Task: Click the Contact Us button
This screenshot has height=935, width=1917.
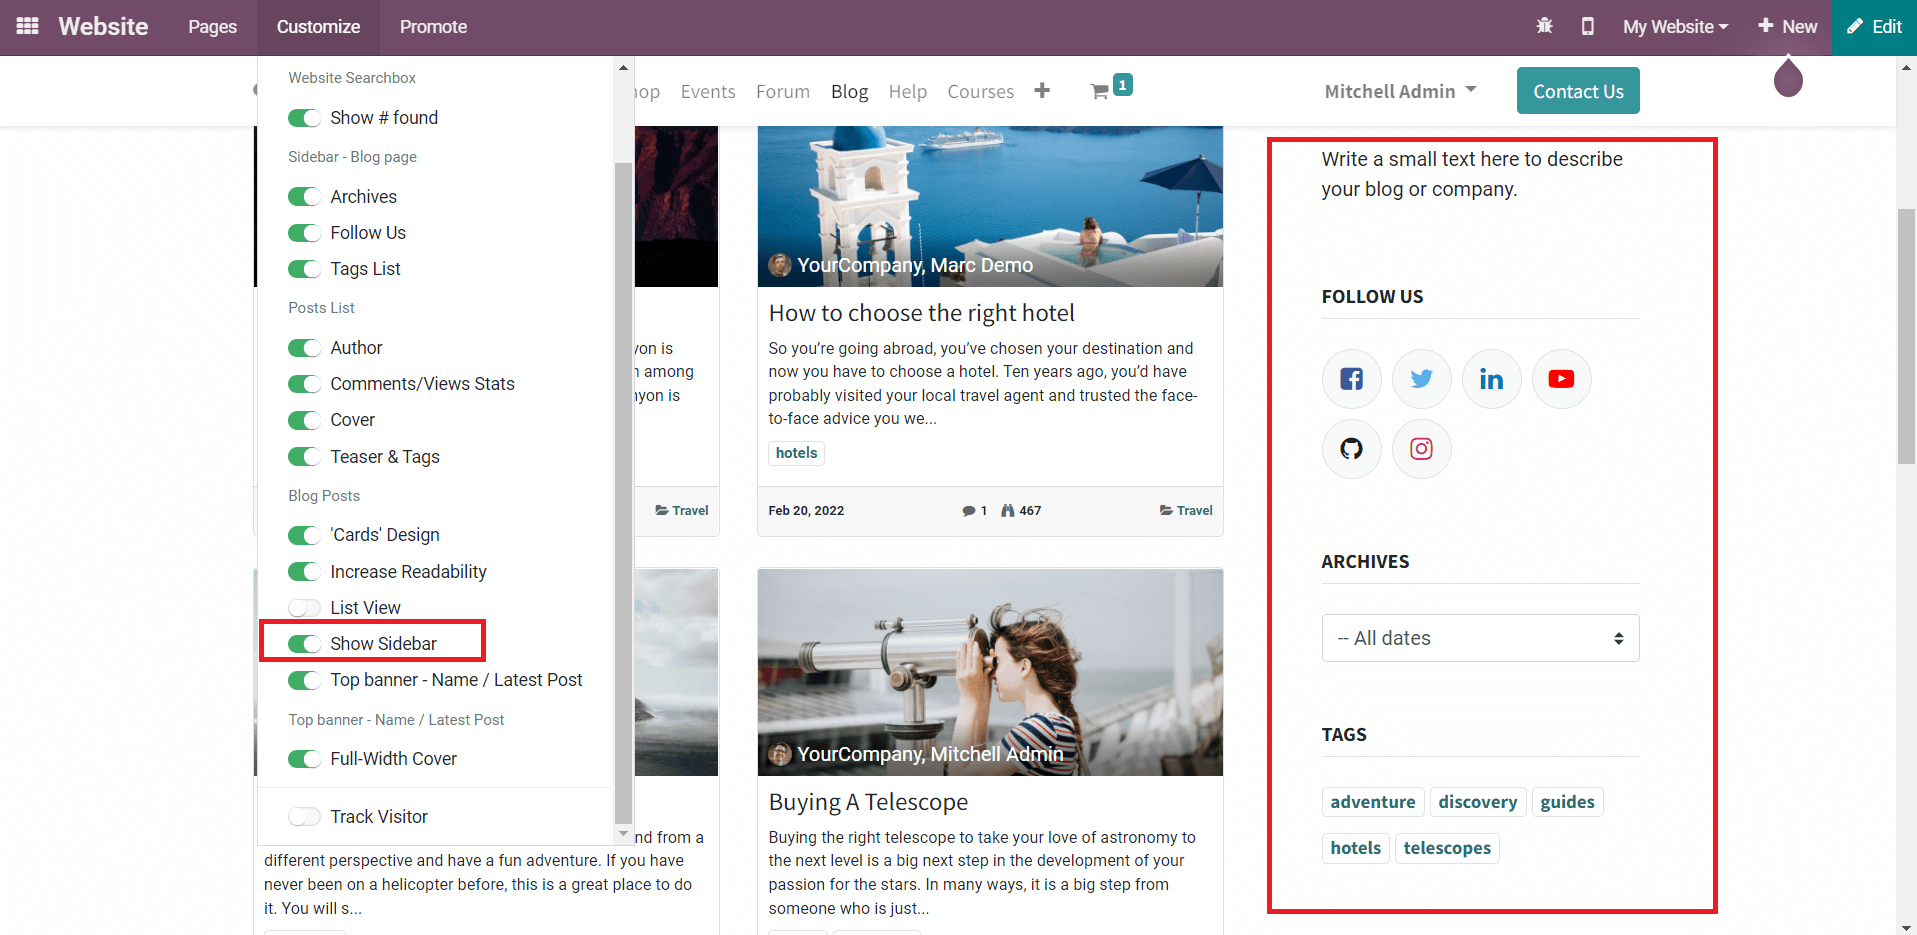Action: click(x=1578, y=91)
